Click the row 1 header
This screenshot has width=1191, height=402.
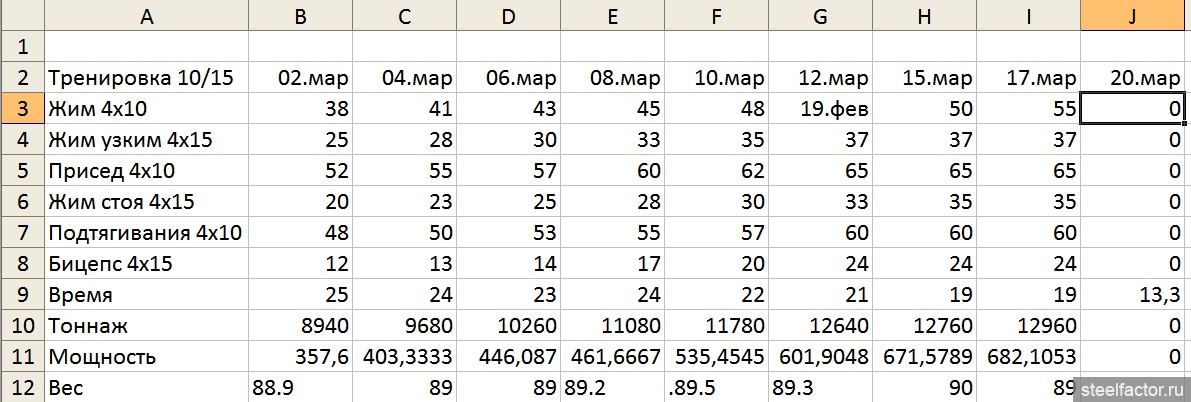(21, 46)
